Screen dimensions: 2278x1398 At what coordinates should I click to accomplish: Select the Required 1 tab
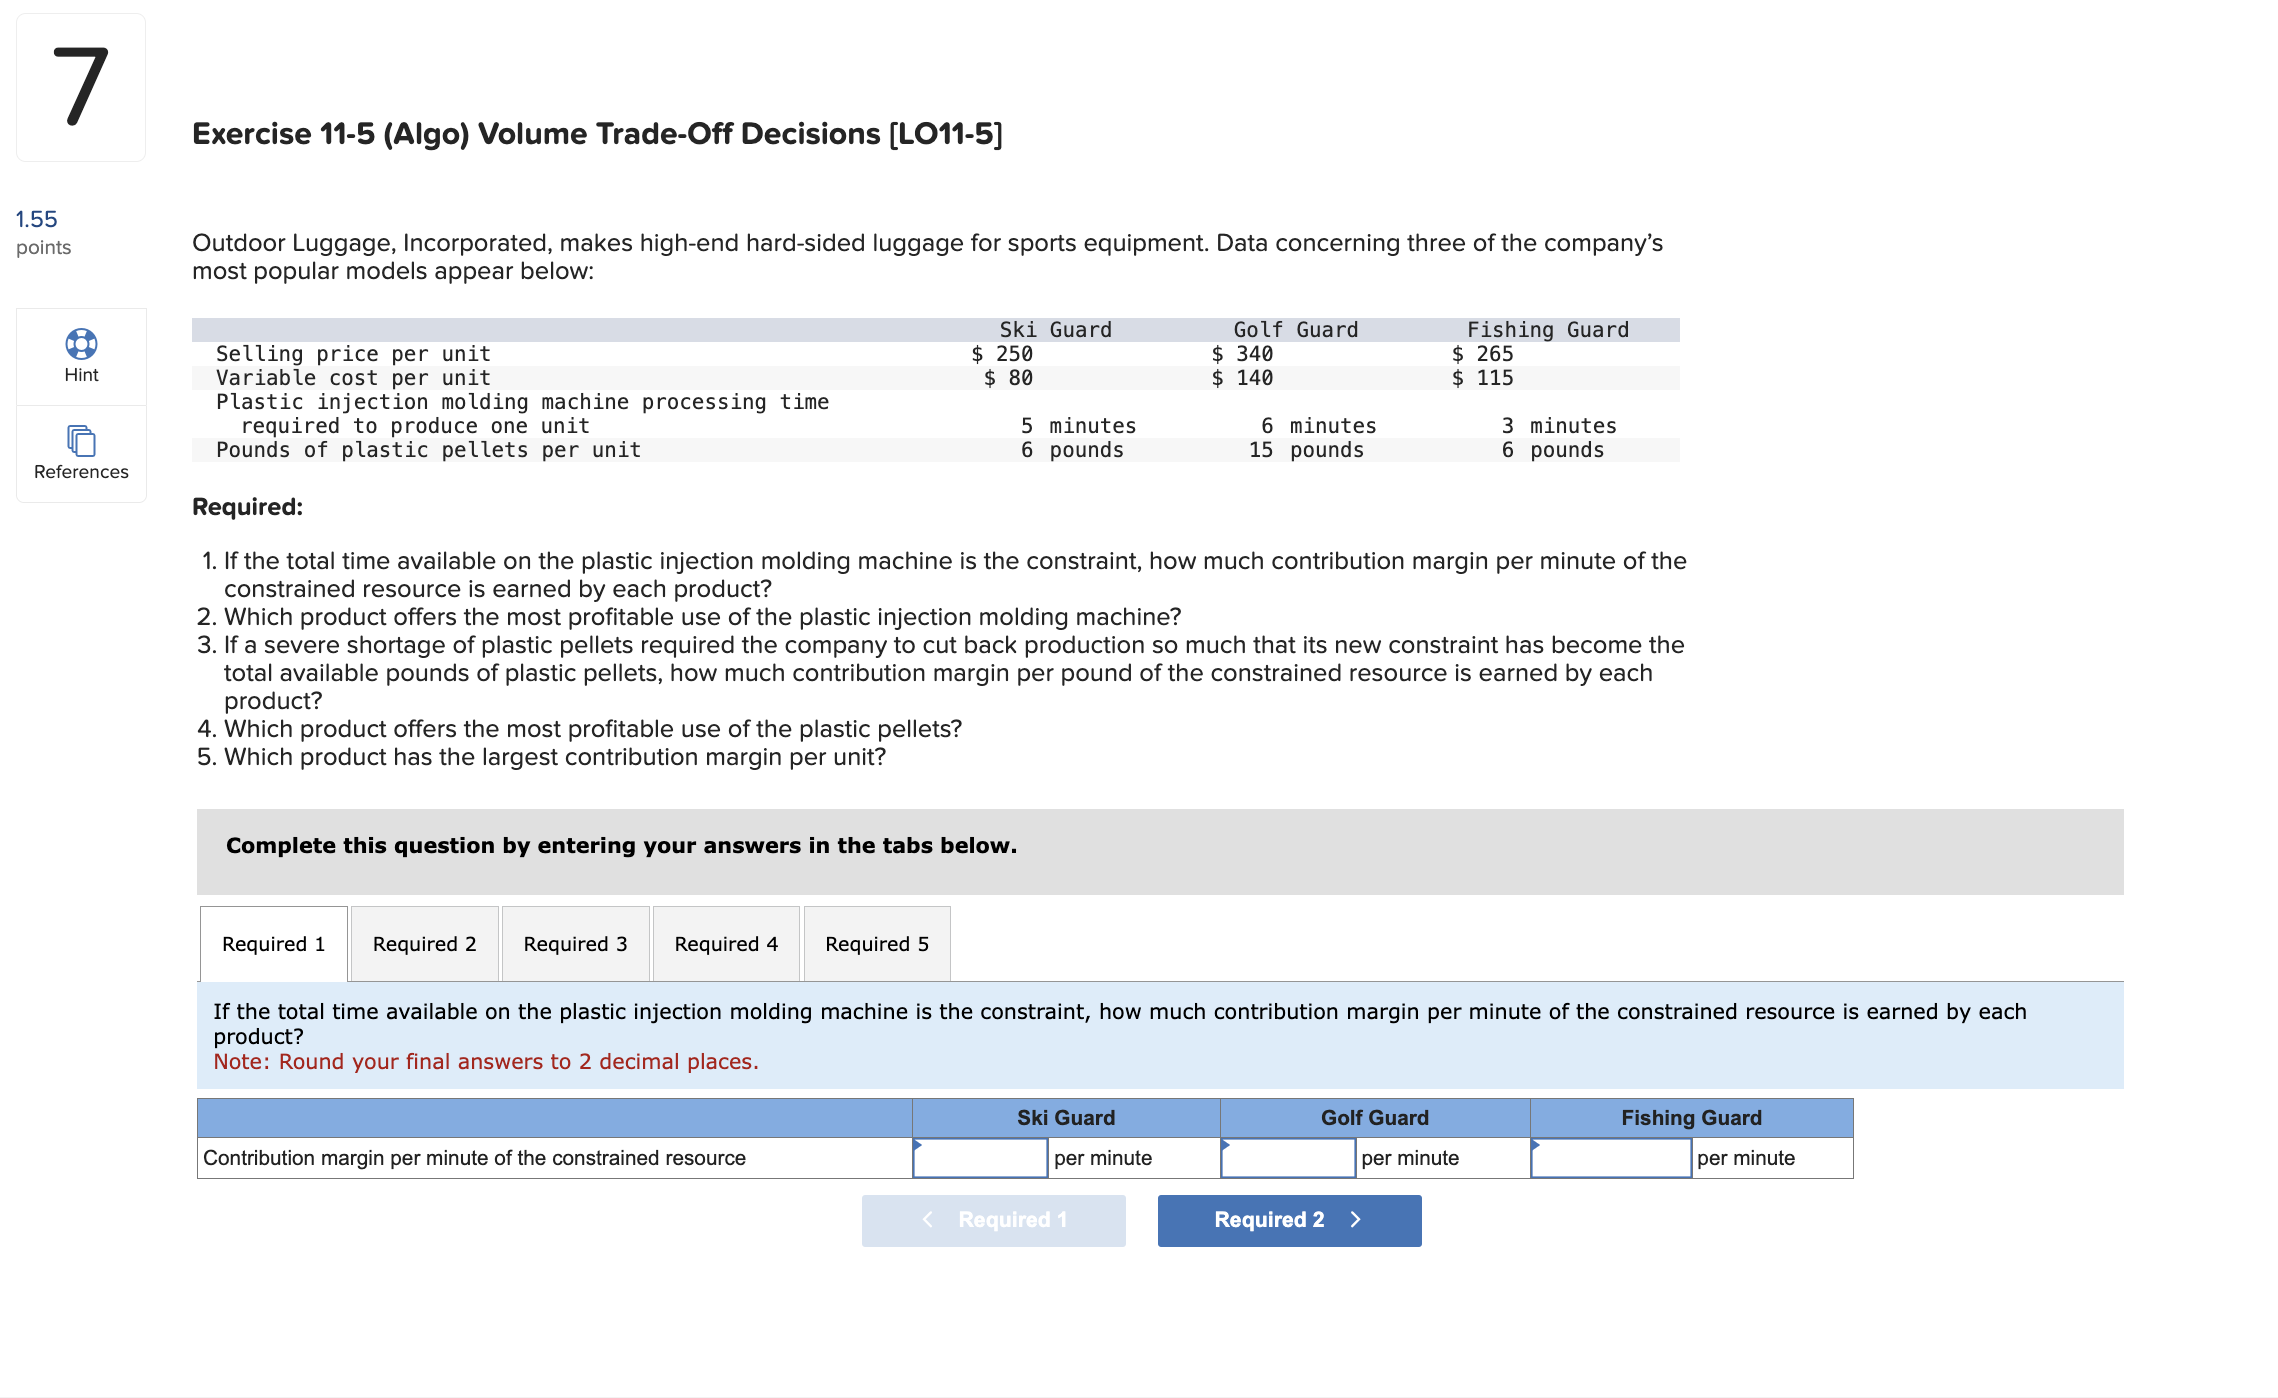274,944
